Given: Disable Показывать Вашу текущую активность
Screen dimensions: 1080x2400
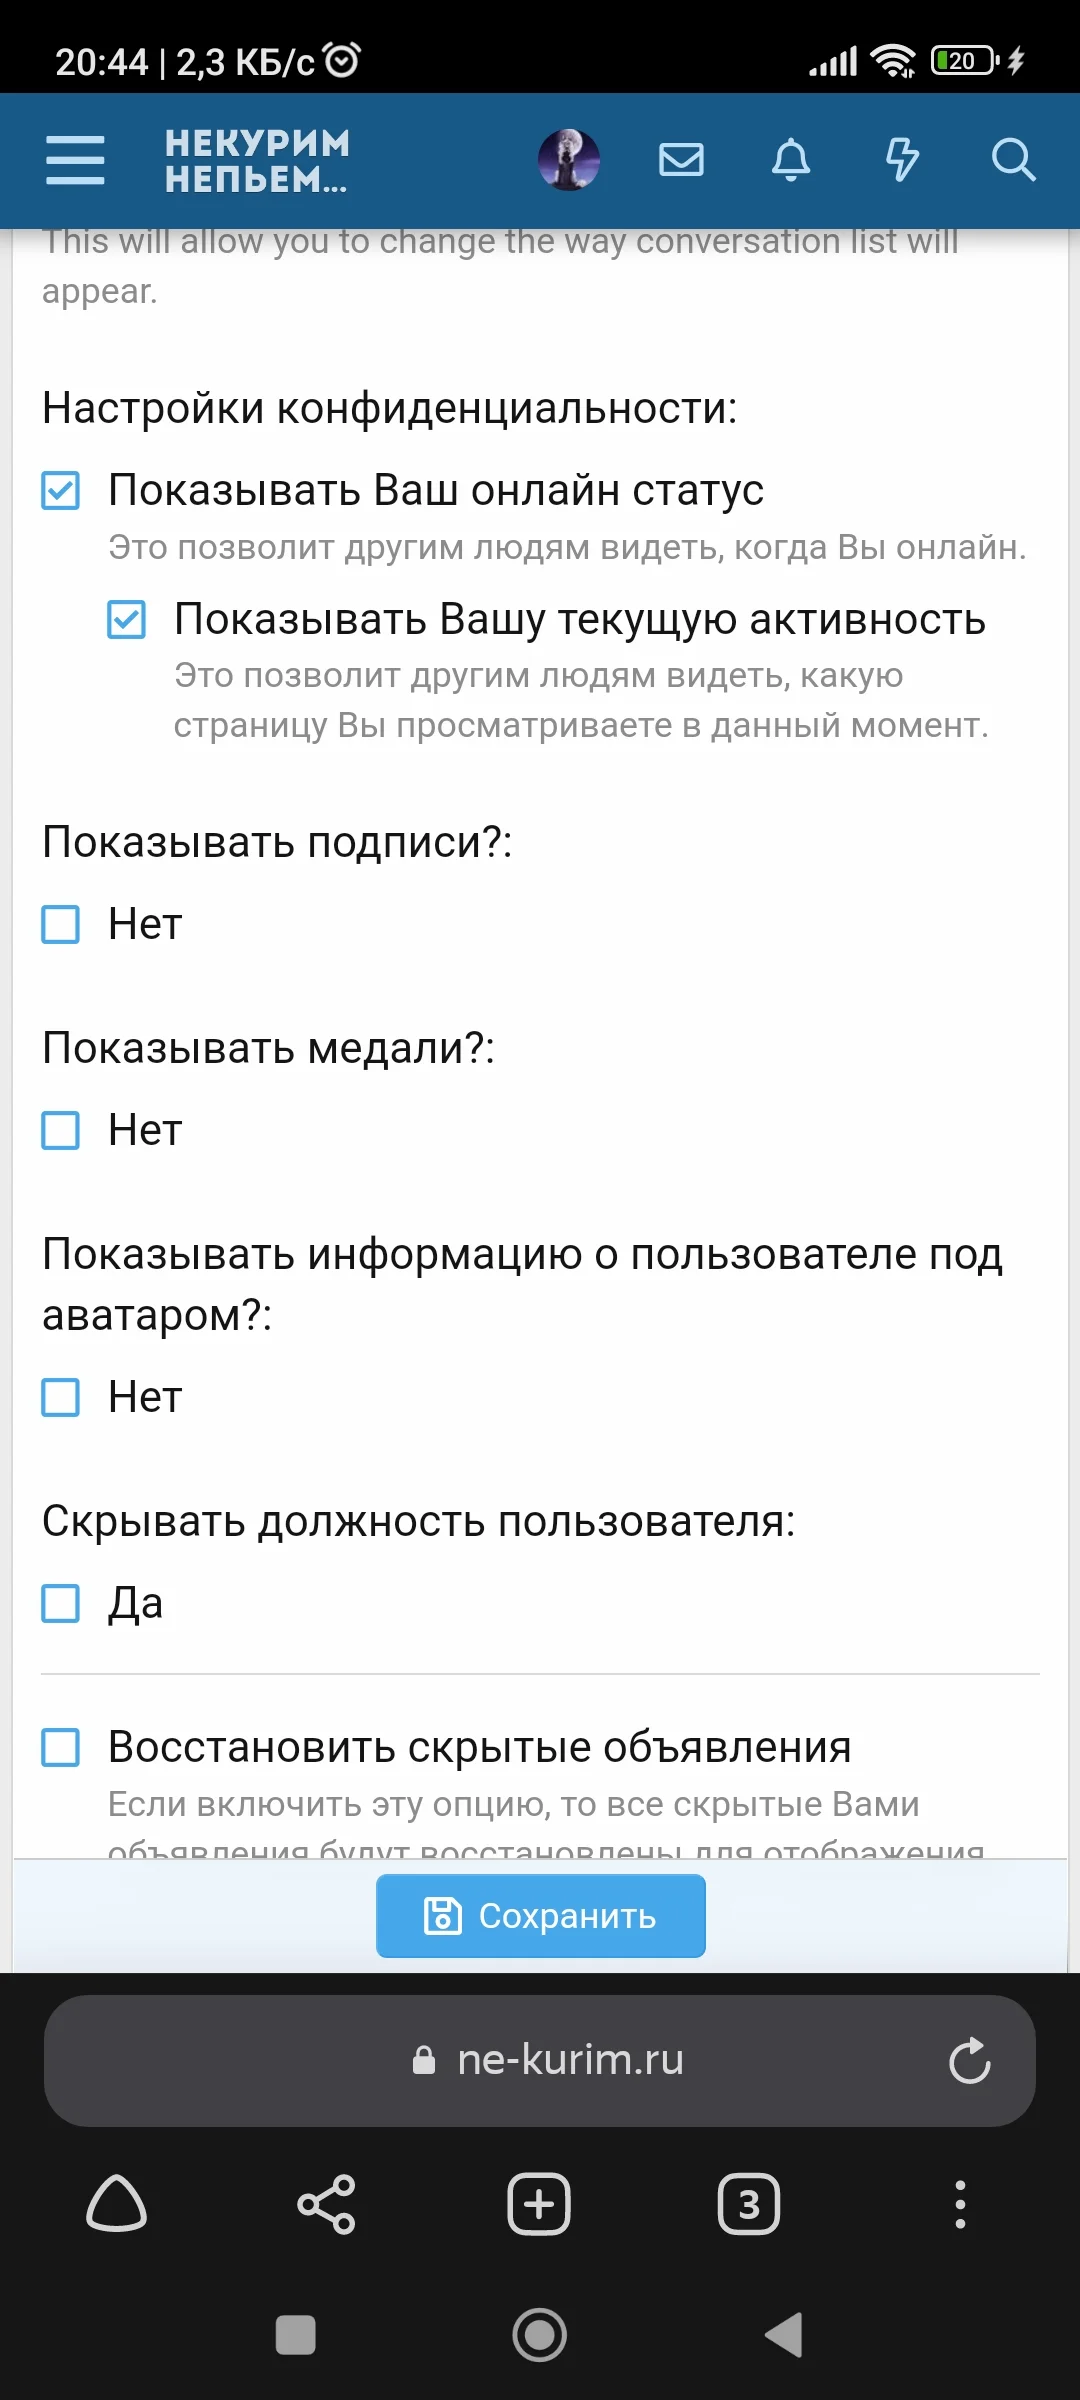Looking at the screenshot, I should tap(125, 620).
